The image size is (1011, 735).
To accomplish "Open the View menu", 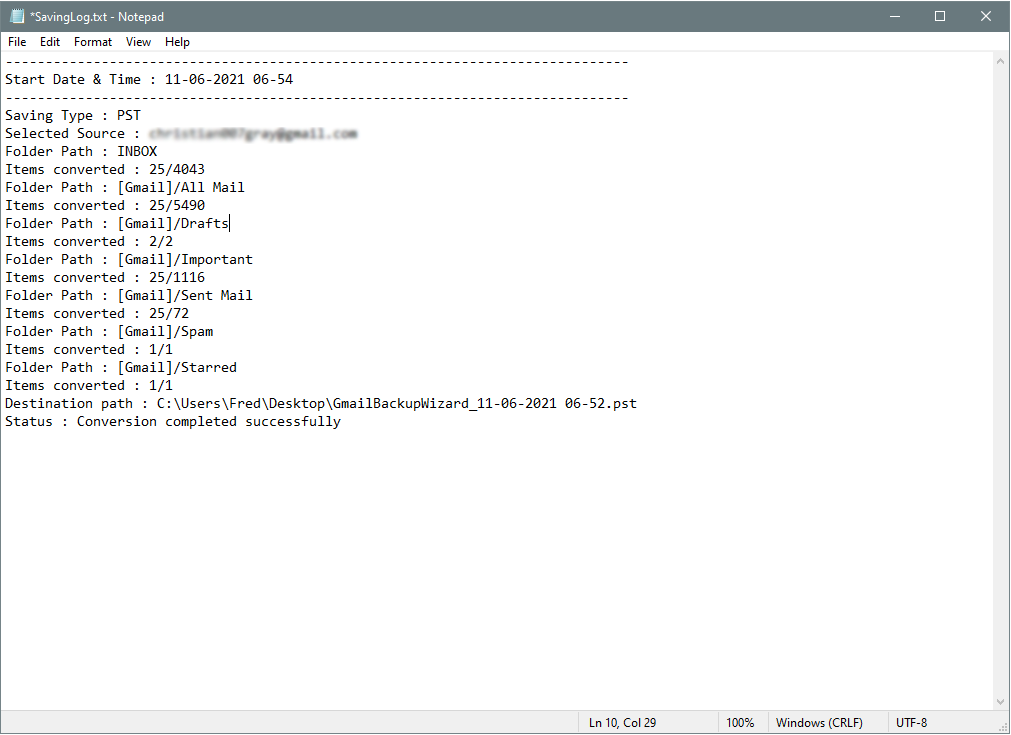I will click(x=139, y=42).
